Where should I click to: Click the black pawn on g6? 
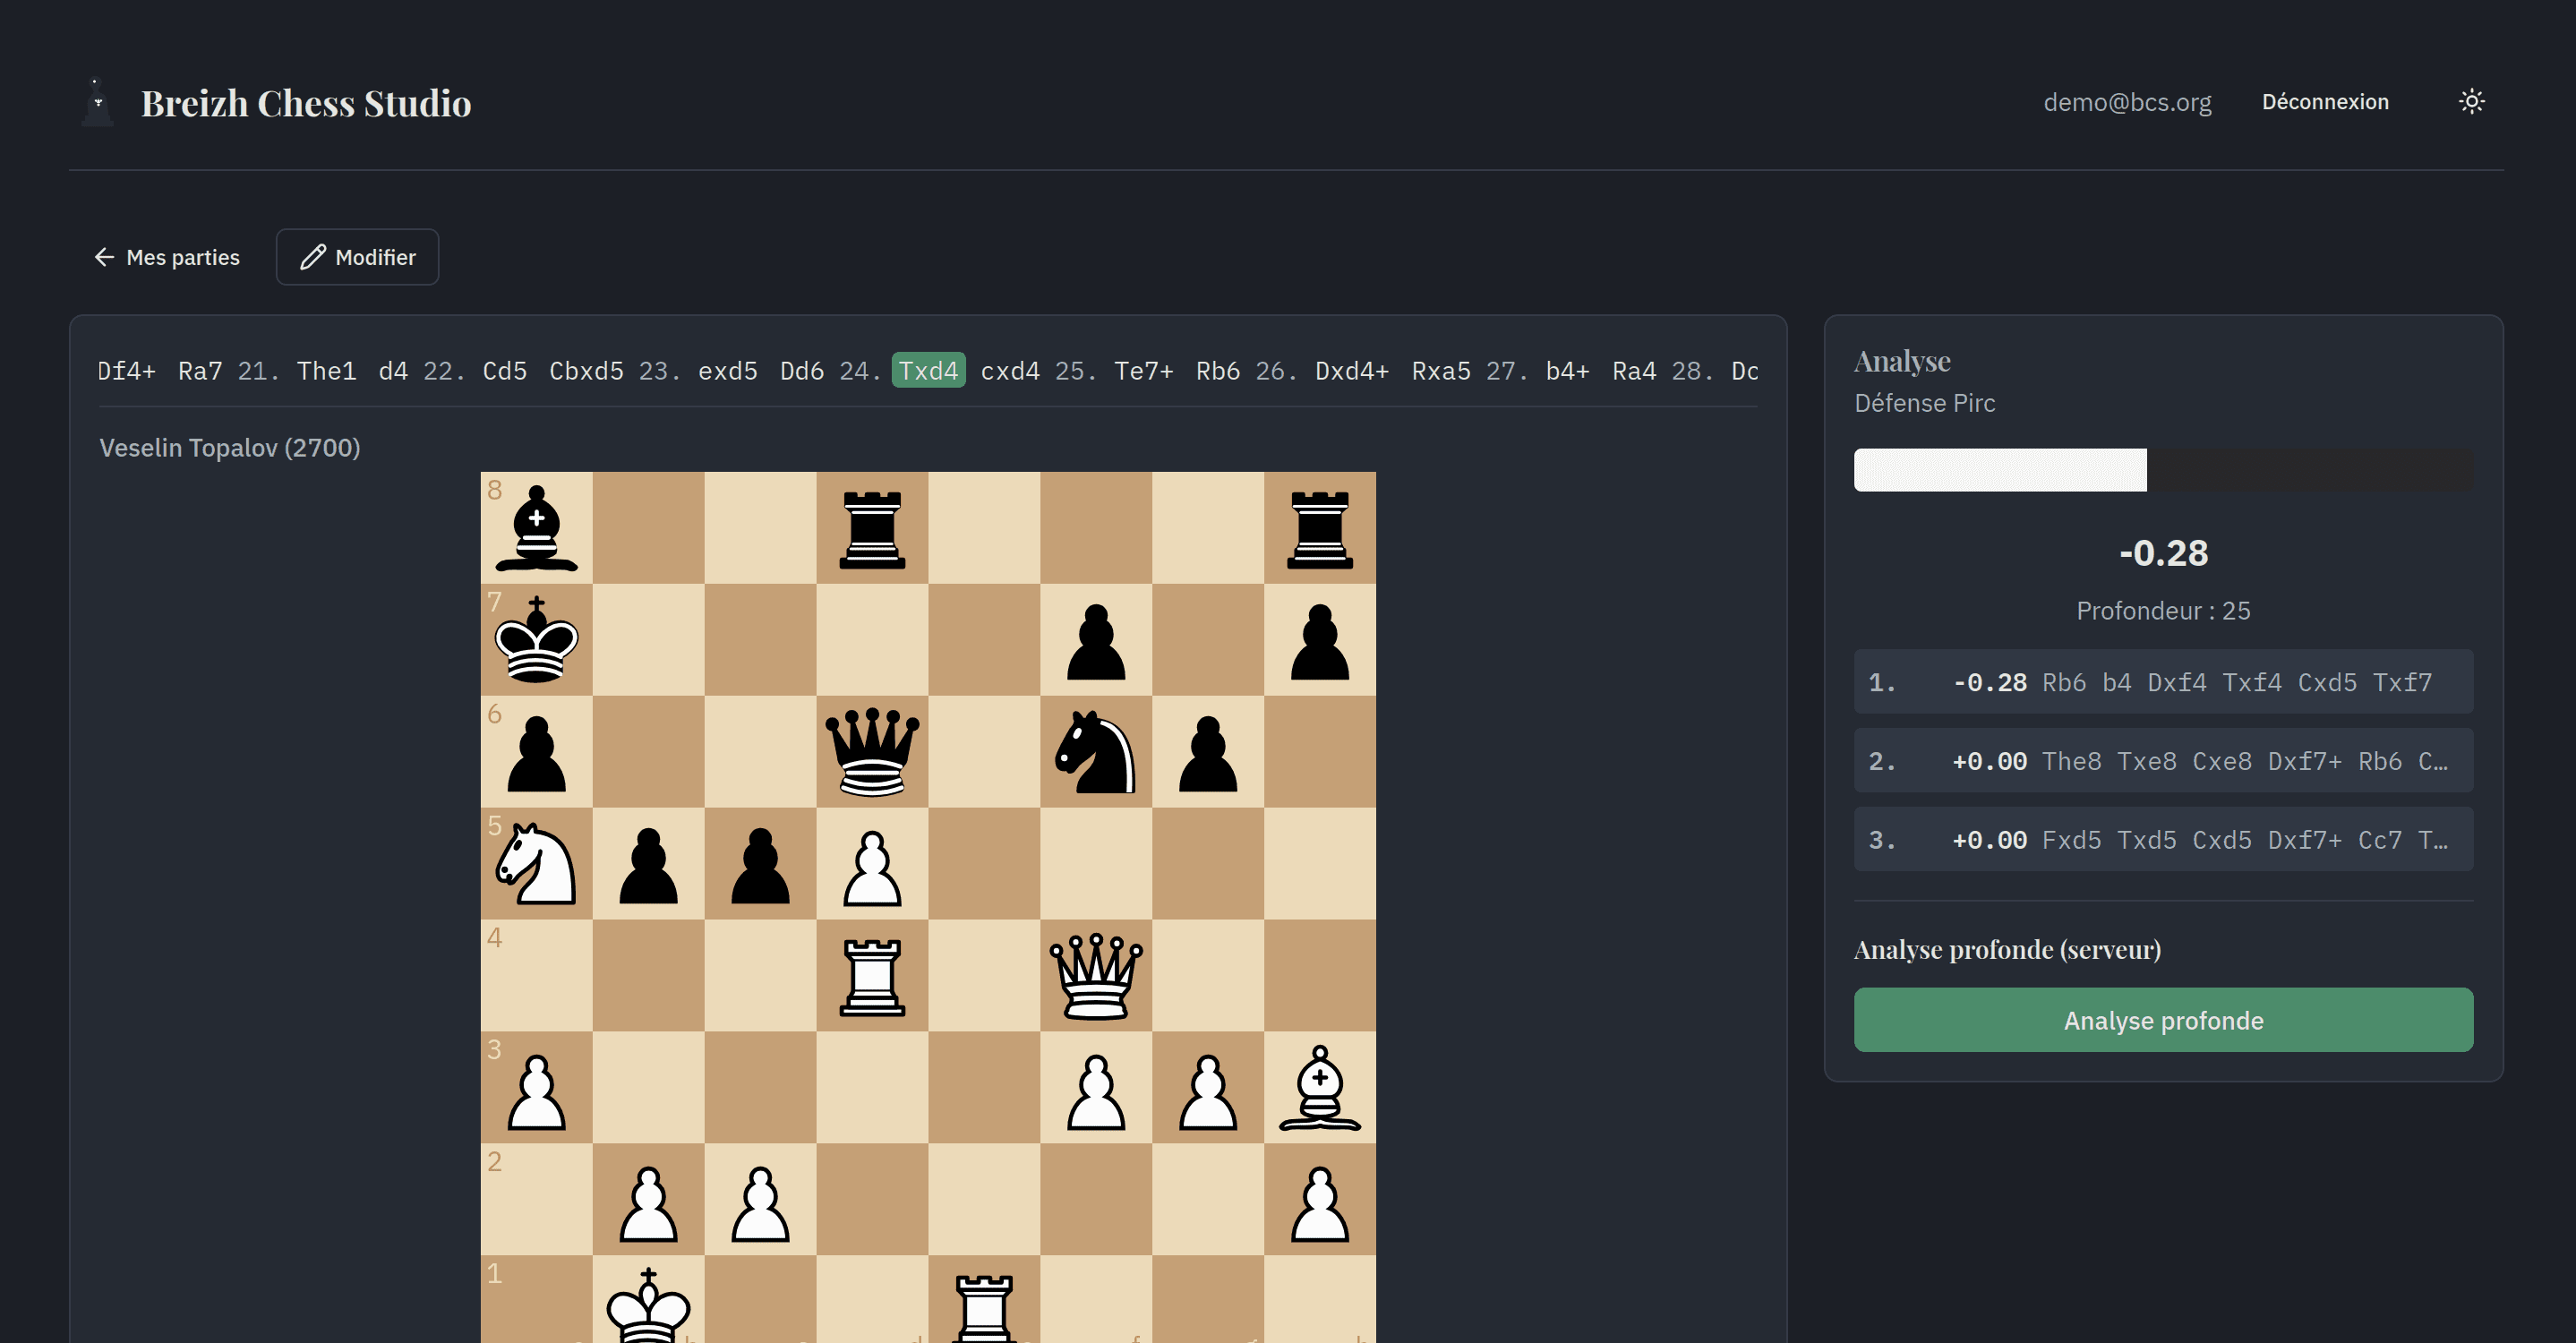[1208, 752]
